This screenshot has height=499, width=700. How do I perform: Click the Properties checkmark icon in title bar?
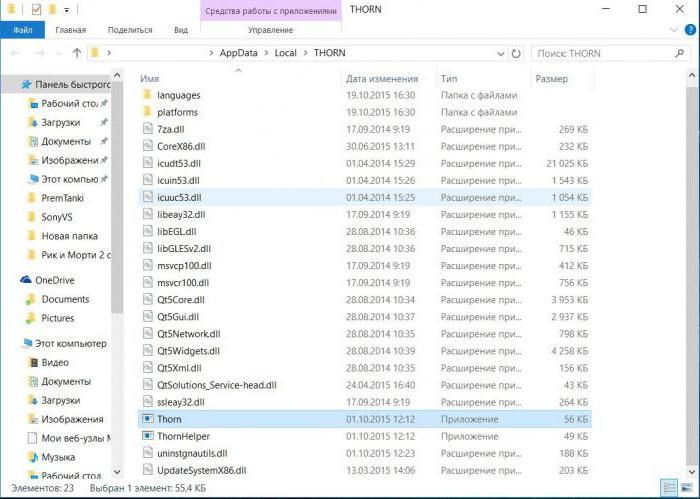(37, 9)
